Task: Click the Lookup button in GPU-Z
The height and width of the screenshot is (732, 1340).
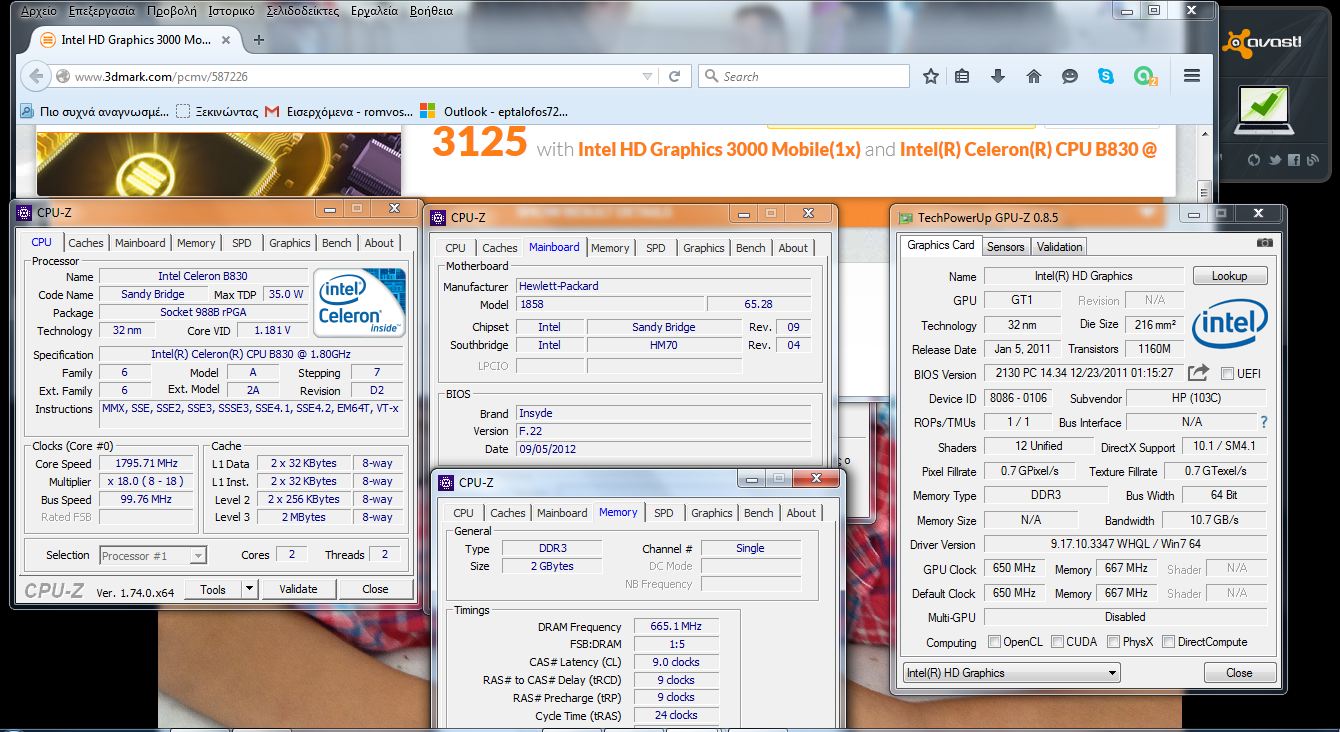Action: [1229, 276]
